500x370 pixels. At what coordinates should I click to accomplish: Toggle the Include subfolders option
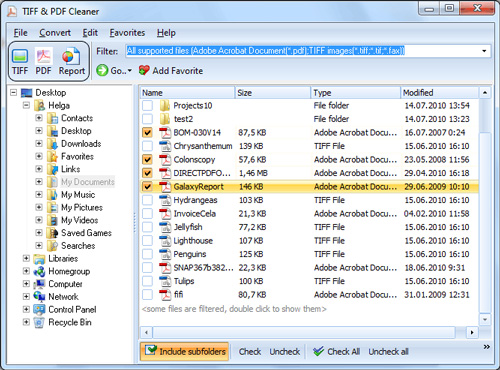click(x=184, y=351)
